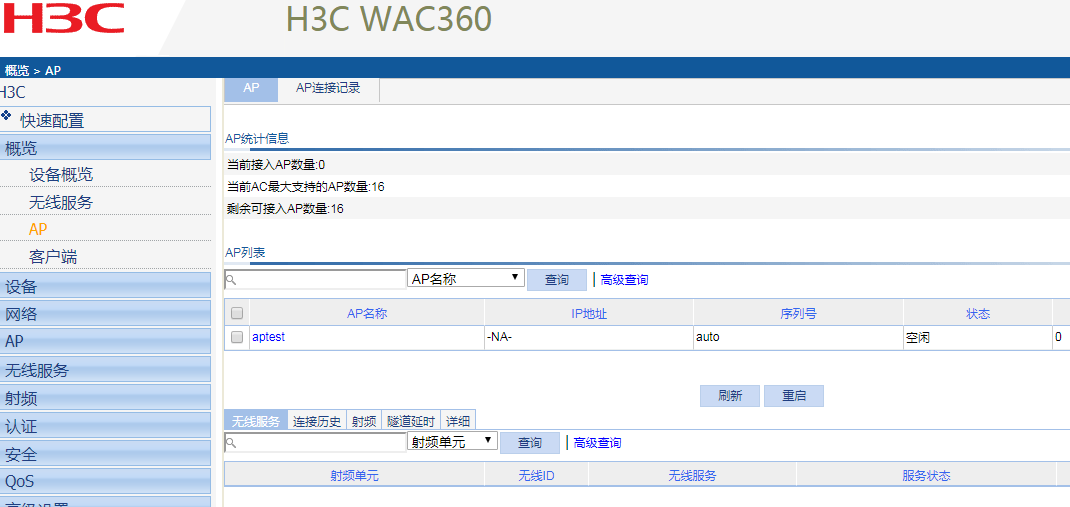Viewport: 1070px width, 507px height.
Task: Expand the 设备 menu section
Action: click(106, 286)
